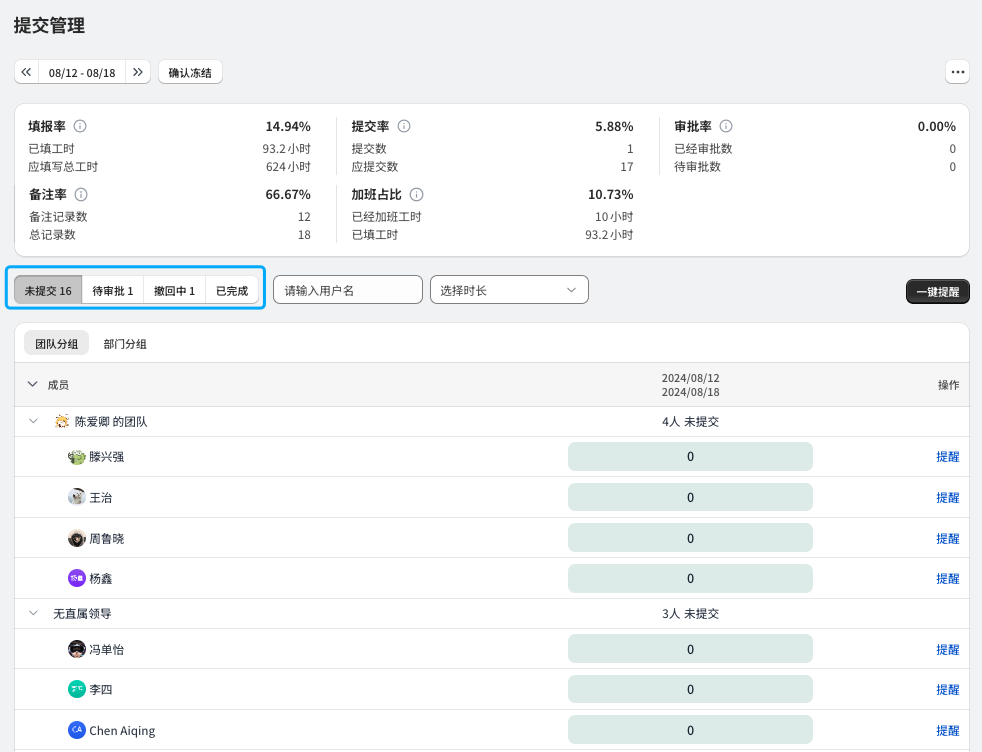This screenshot has height=752, width=982.
Task: Select the 部门分组 grouping tab
Action: (125, 344)
